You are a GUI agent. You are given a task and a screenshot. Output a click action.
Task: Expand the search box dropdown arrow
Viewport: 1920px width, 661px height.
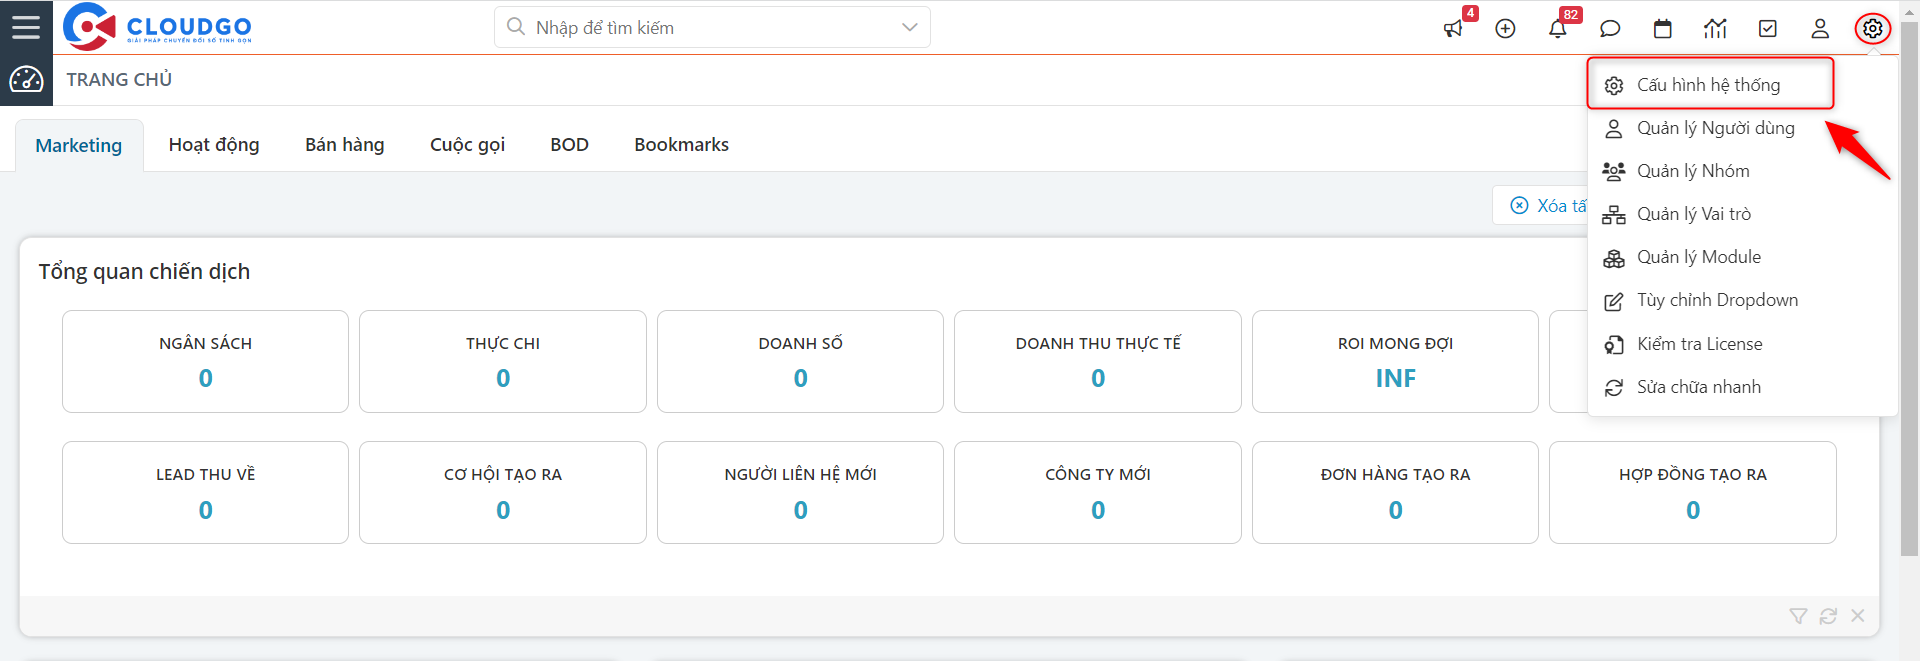909,27
